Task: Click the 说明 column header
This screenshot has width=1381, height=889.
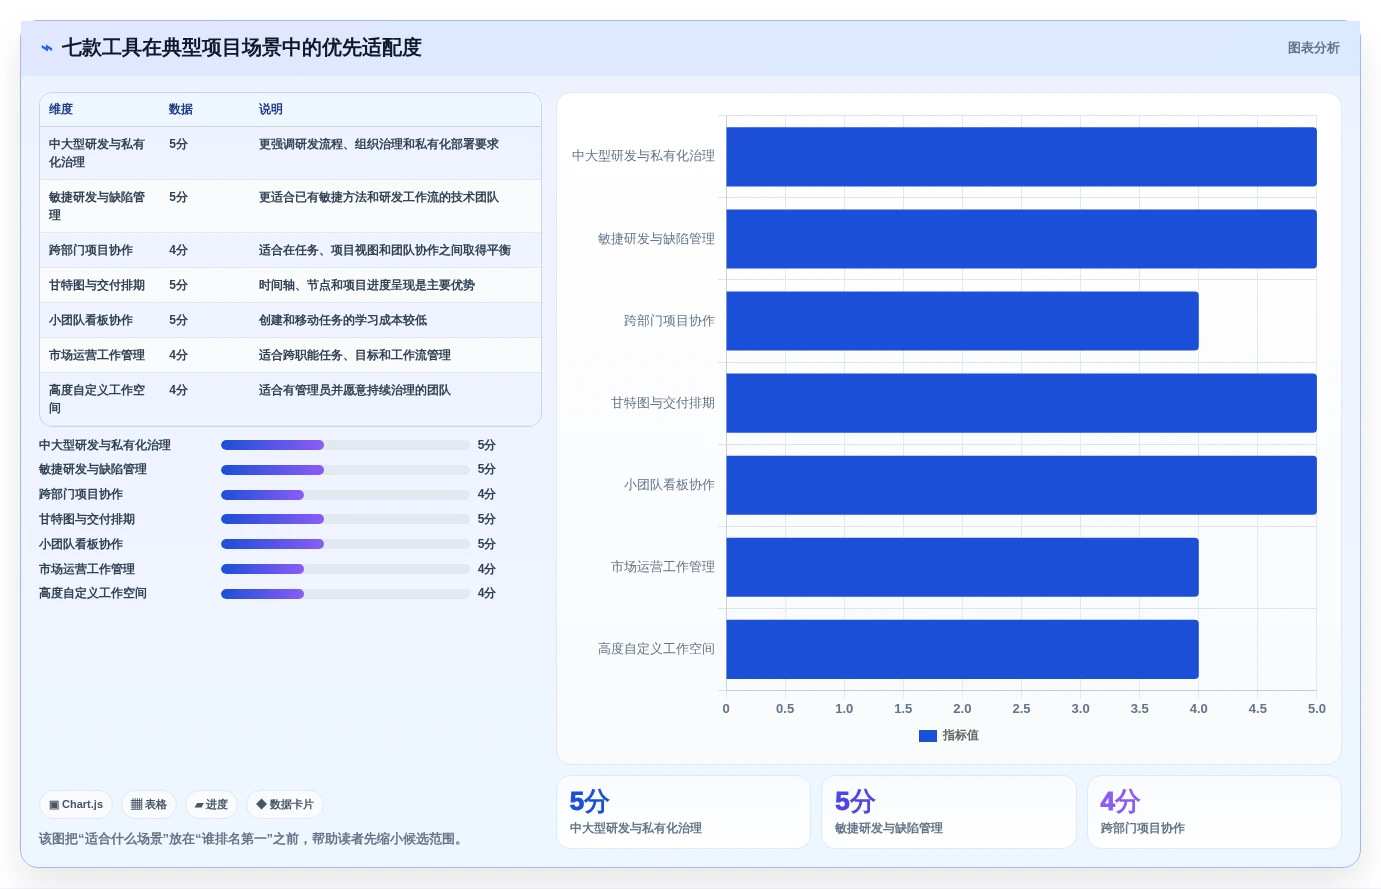Action: pos(271,109)
